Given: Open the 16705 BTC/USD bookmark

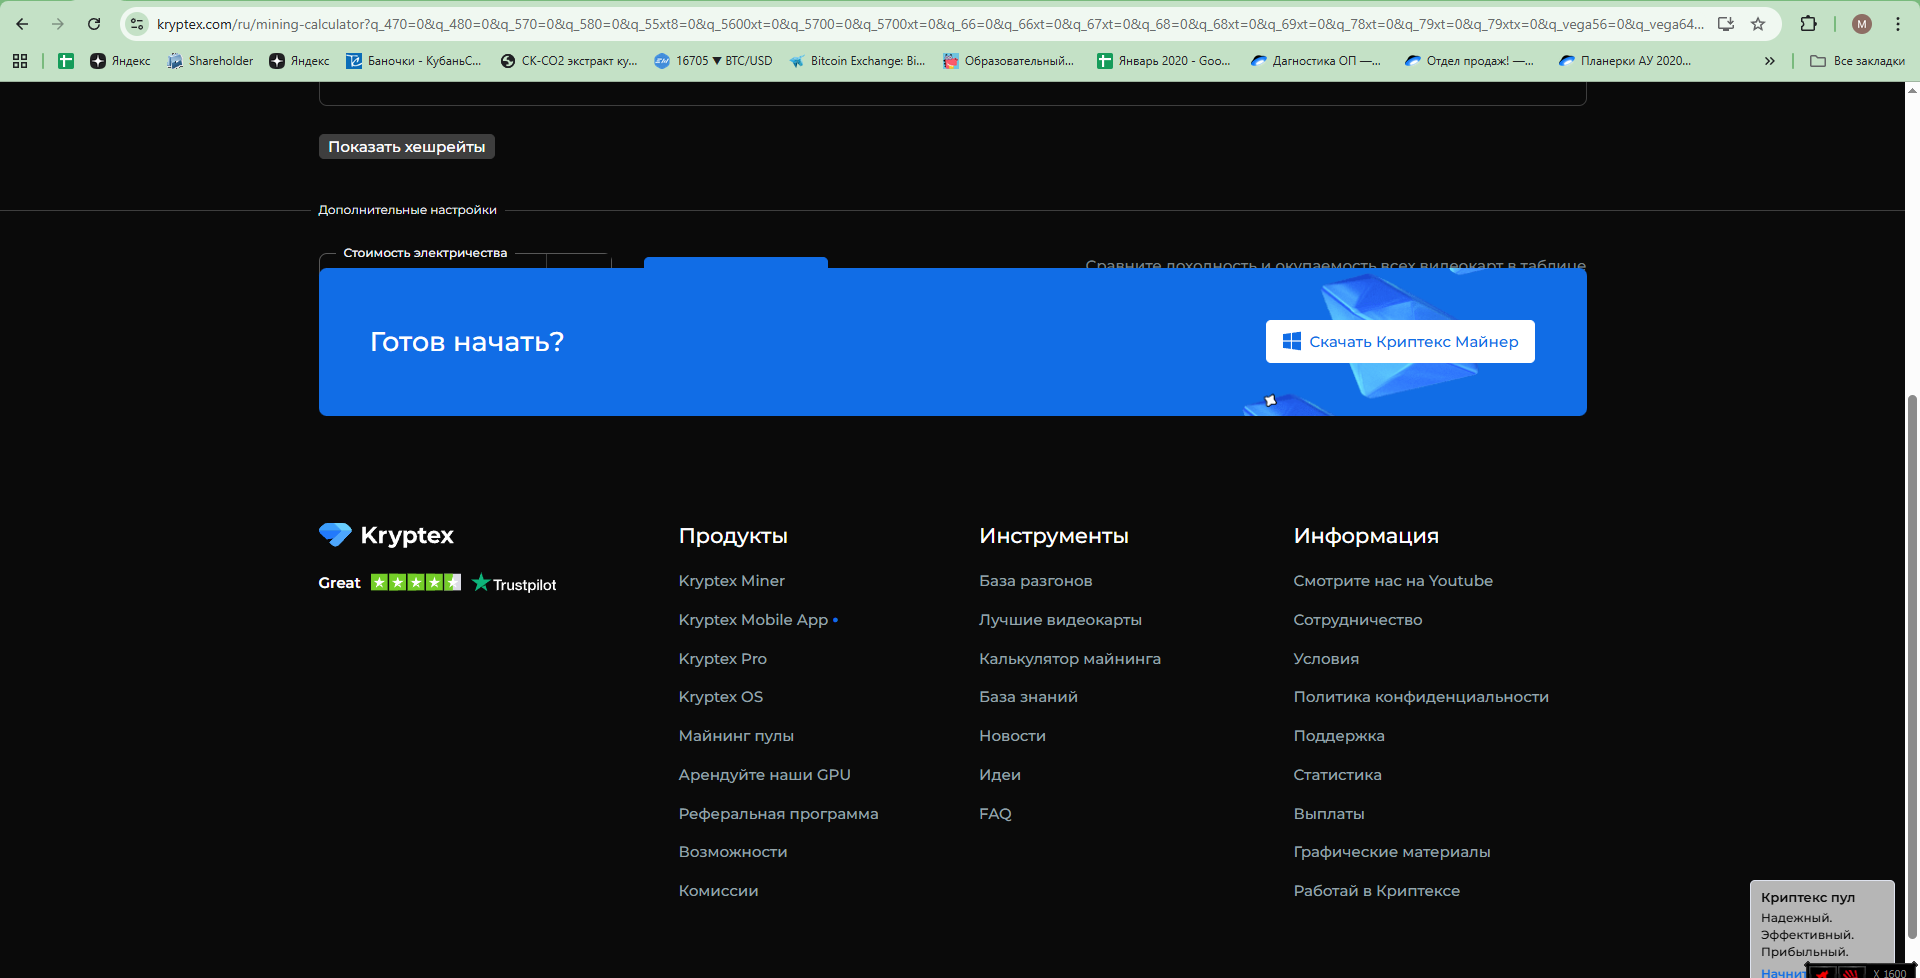Looking at the screenshot, I should 713,61.
